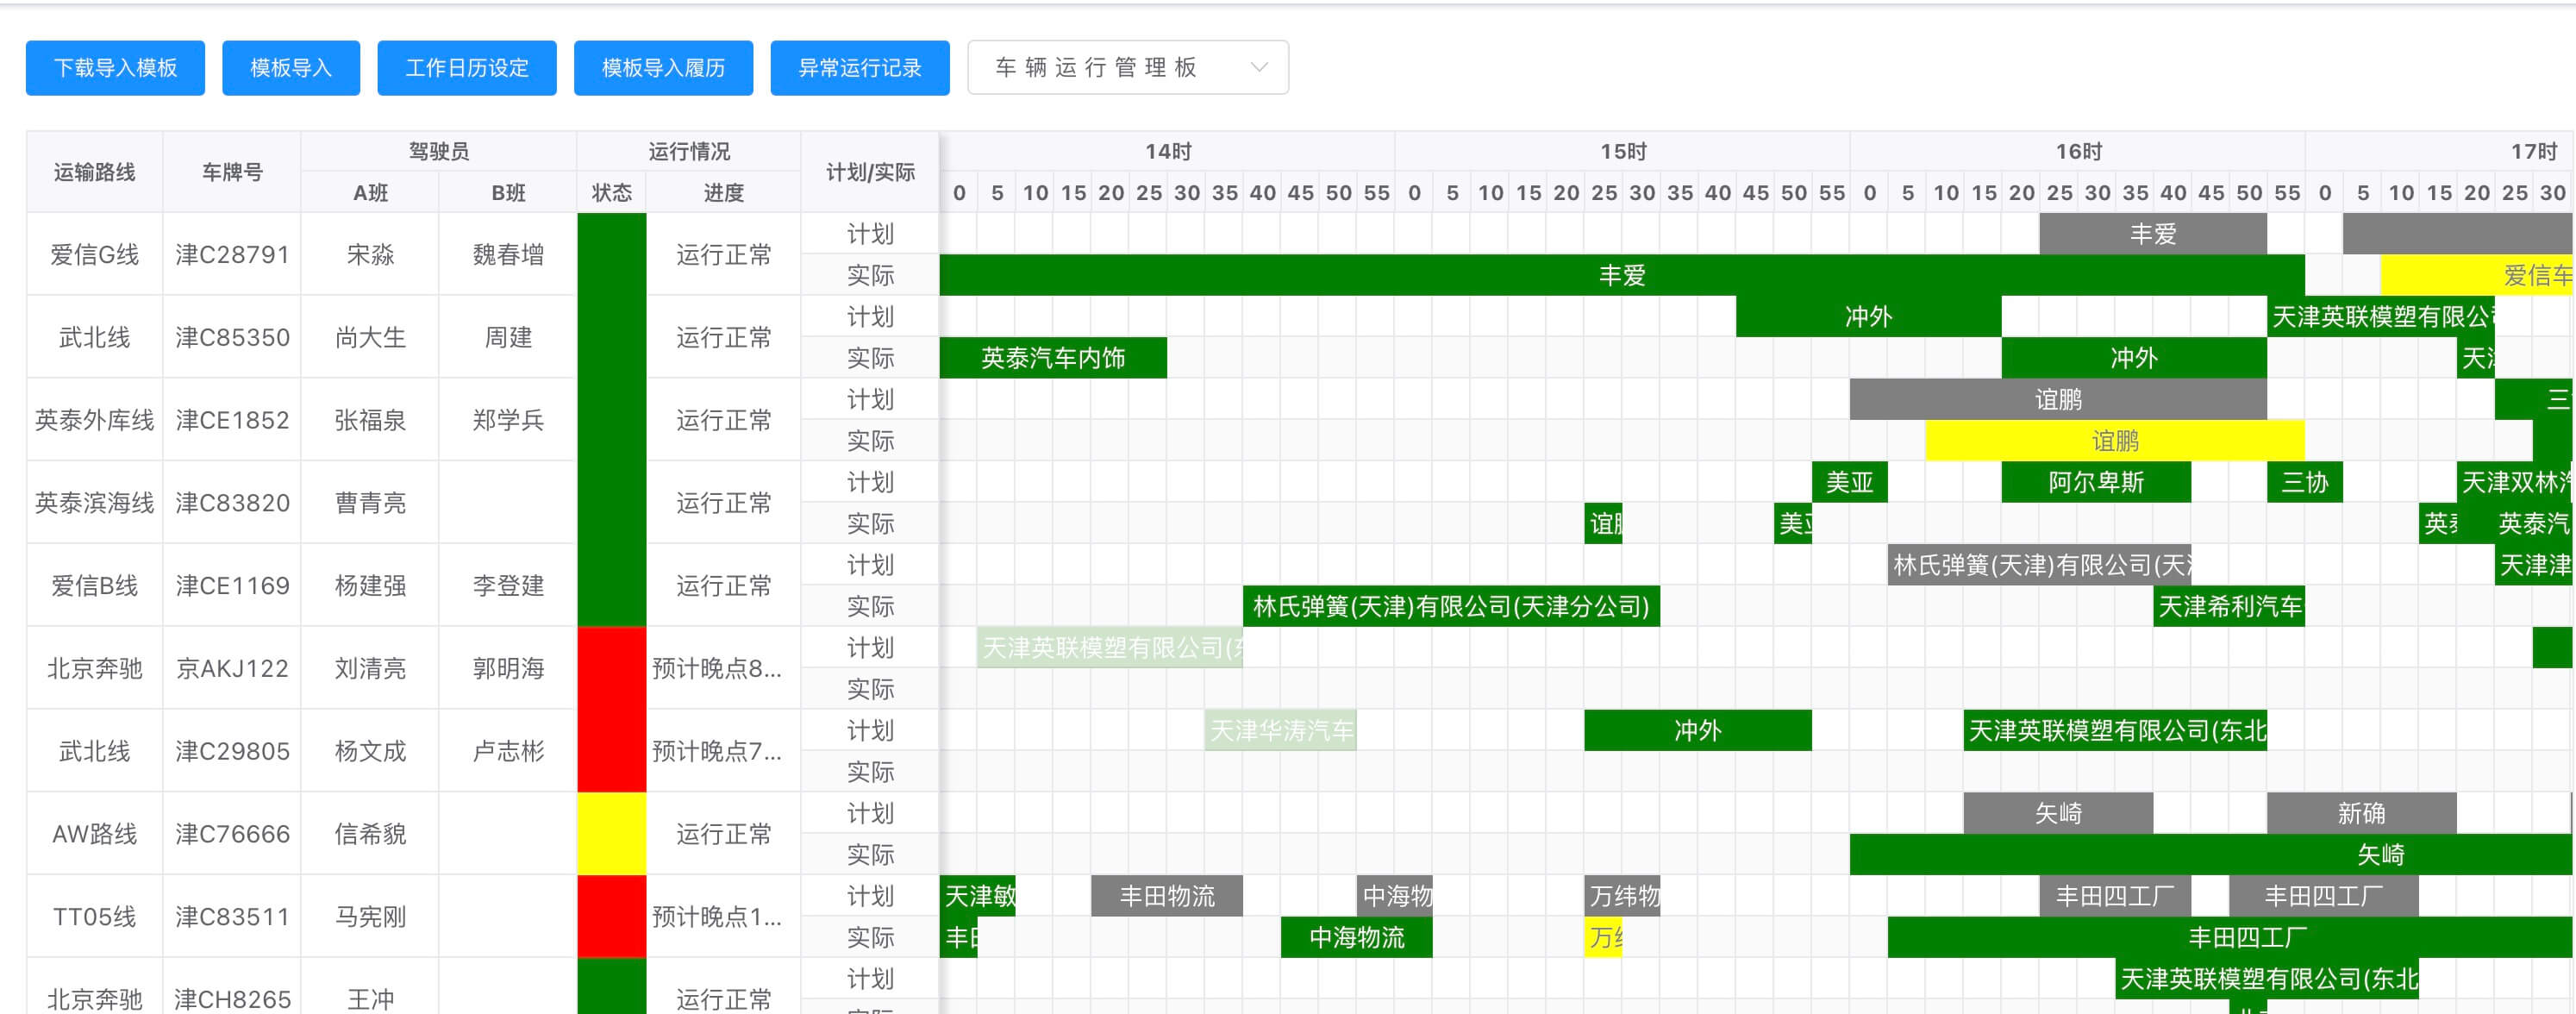This screenshot has height=1014, width=2576.
Task: View 异常运行记录 records
Action: [860, 68]
